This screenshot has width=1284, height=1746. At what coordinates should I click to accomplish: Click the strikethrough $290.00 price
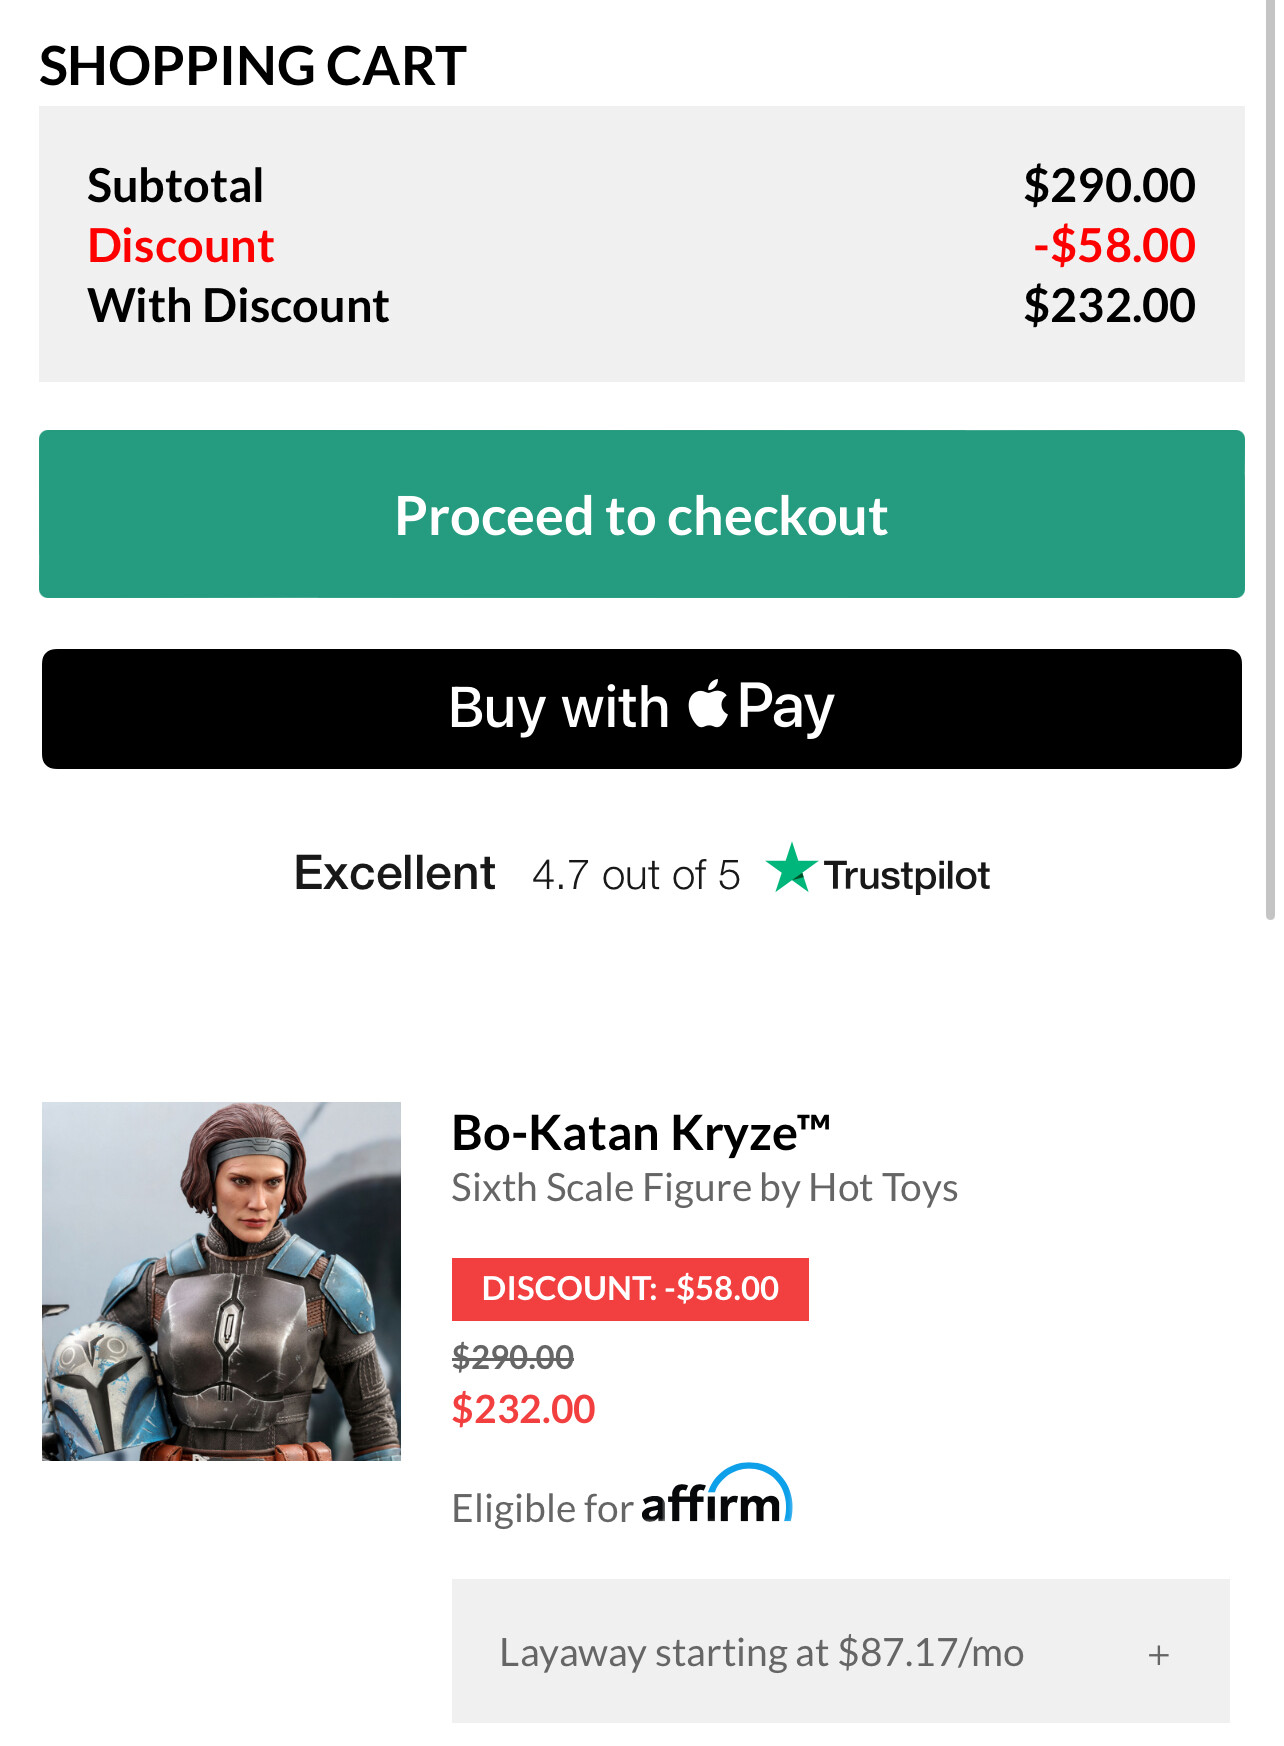513,1357
